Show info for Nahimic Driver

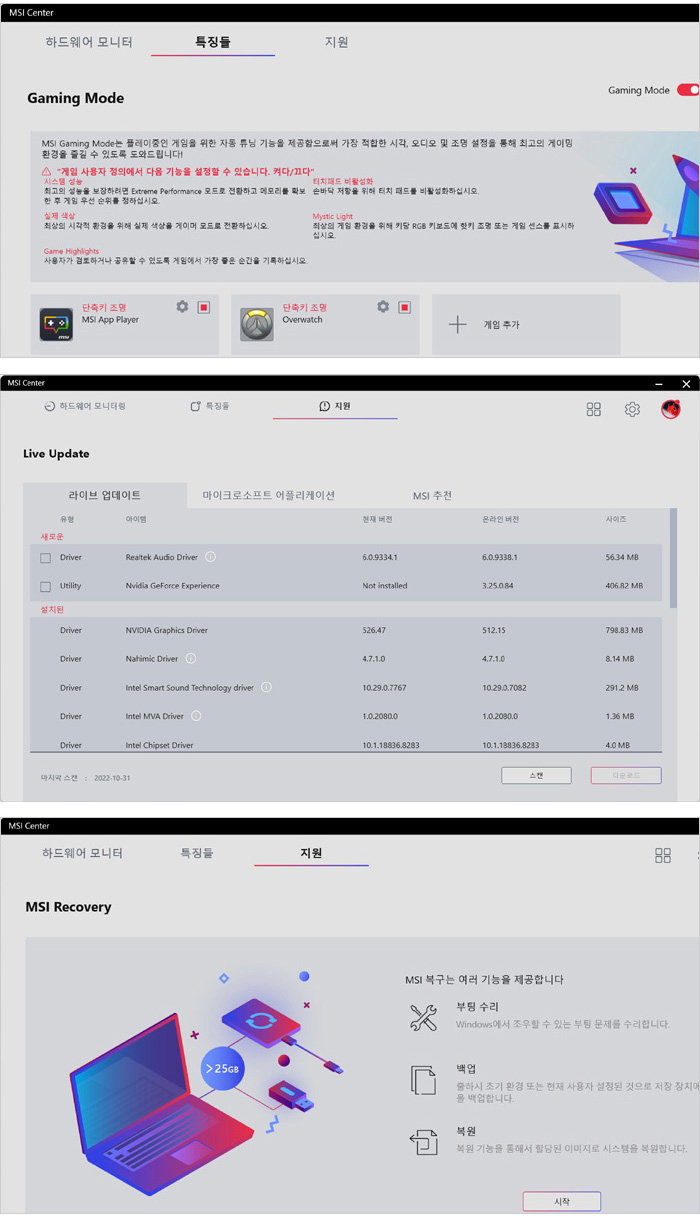(x=191, y=659)
